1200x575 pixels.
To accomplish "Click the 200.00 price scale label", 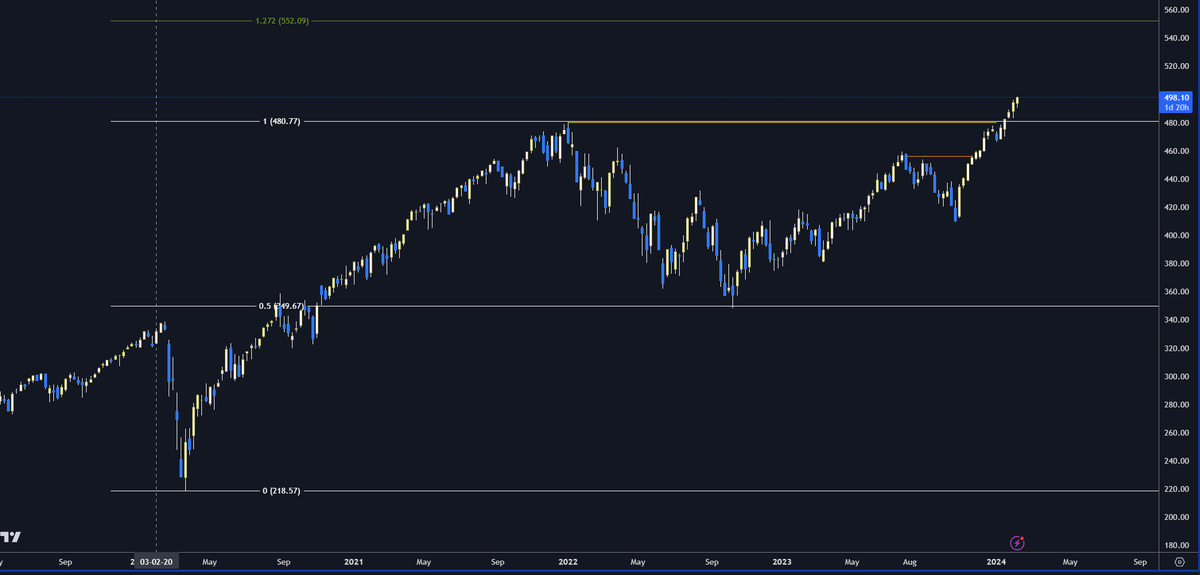I will pyautogui.click(x=1175, y=517).
